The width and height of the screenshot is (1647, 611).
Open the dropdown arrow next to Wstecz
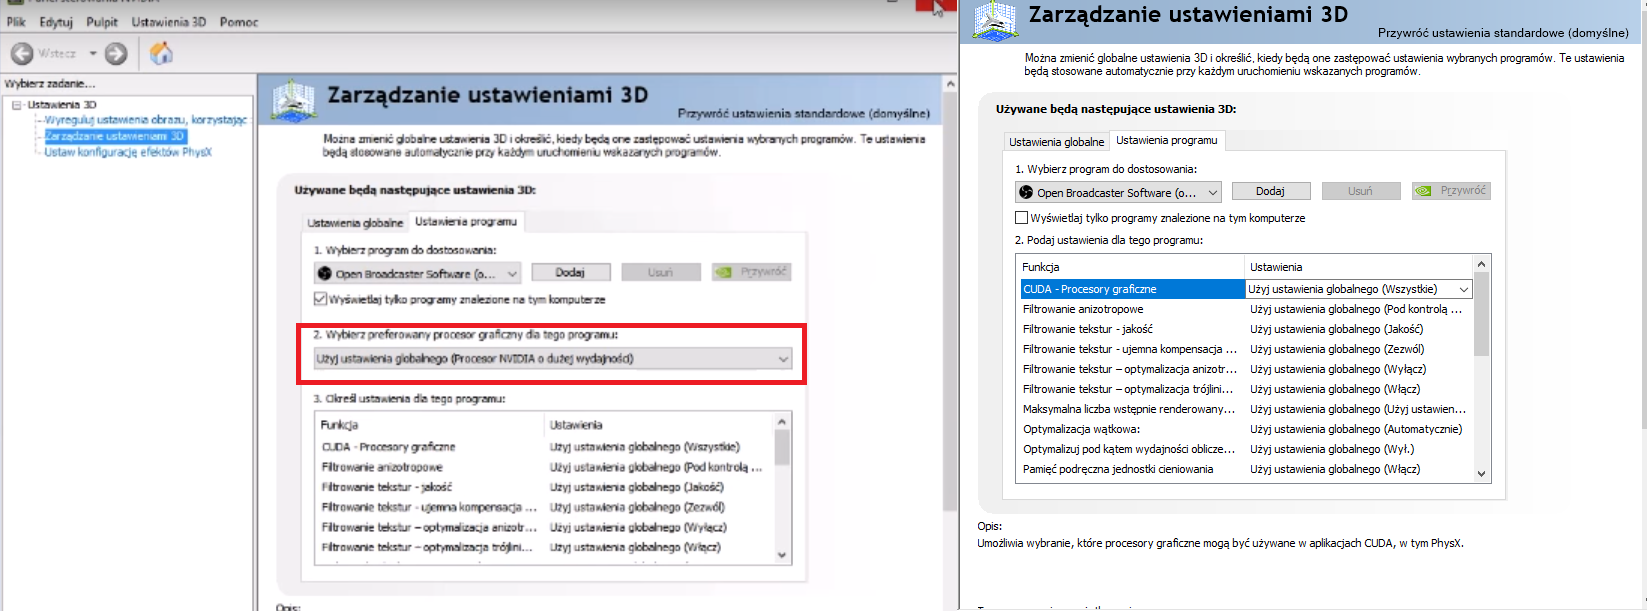(93, 53)
